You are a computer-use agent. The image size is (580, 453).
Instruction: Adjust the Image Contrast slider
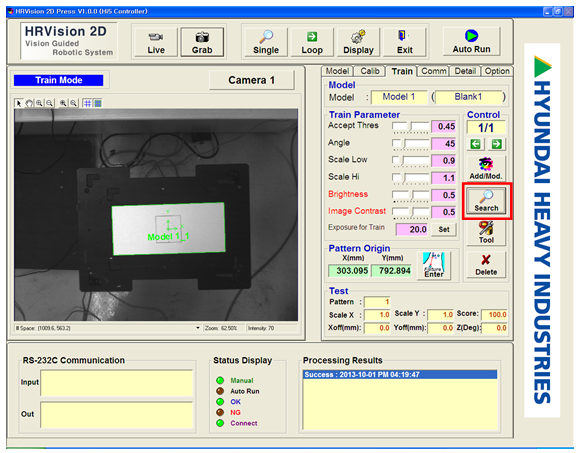click(411, 212)
